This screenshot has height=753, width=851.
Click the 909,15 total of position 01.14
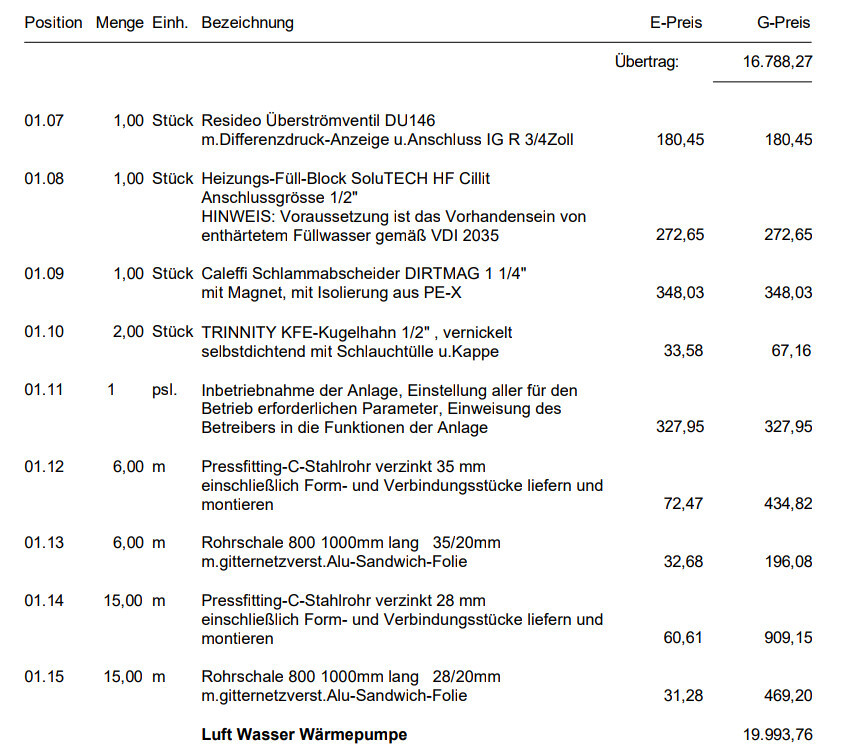[x=788, y=638]
